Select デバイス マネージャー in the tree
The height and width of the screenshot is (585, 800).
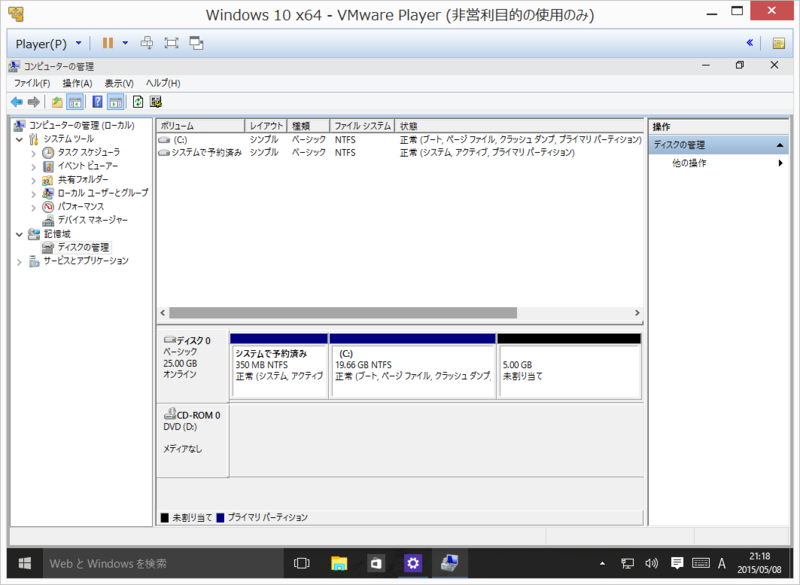[x=92, y=220]
